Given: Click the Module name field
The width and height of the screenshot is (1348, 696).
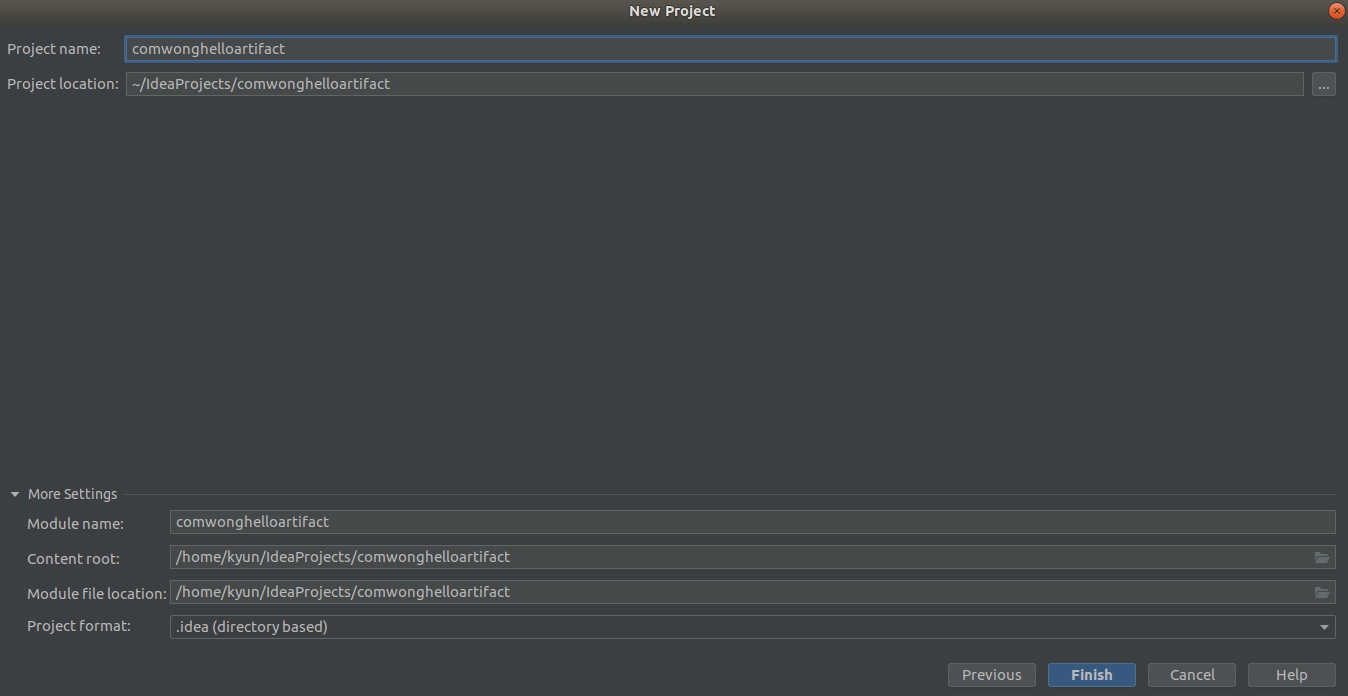Looking at the screenshot, I should tap(752, 522).
